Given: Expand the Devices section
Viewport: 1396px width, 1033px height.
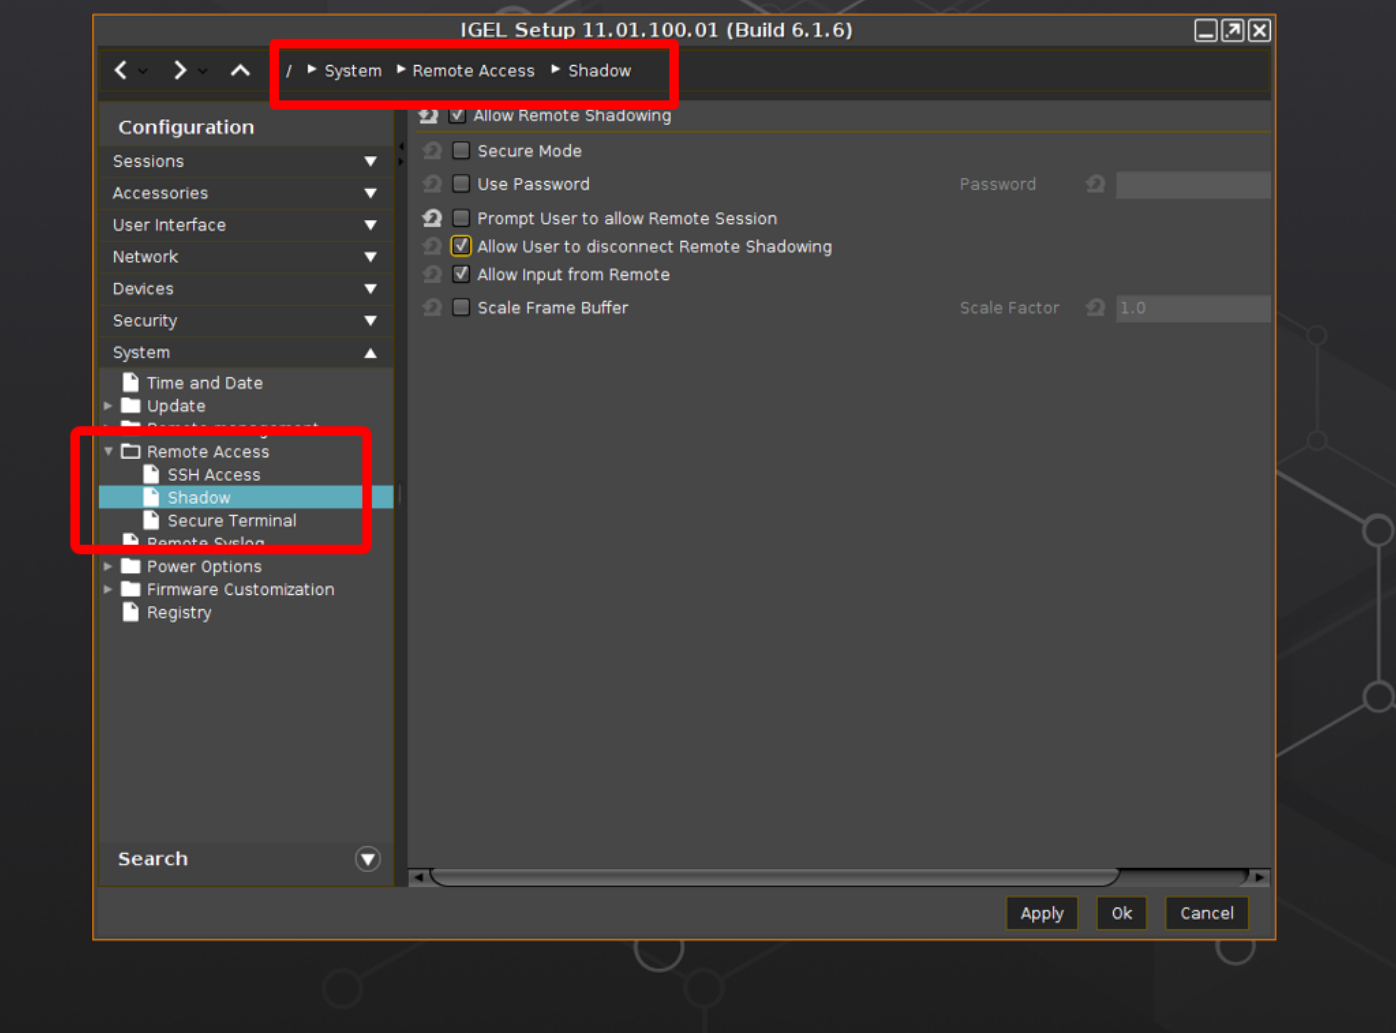Looking at the screenshot, I should [370, 289].
